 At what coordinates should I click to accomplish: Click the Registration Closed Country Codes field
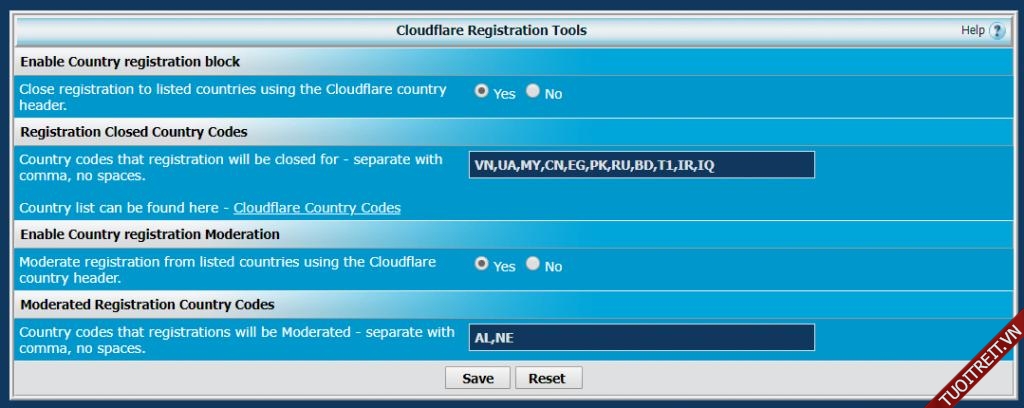pos(641,165)
